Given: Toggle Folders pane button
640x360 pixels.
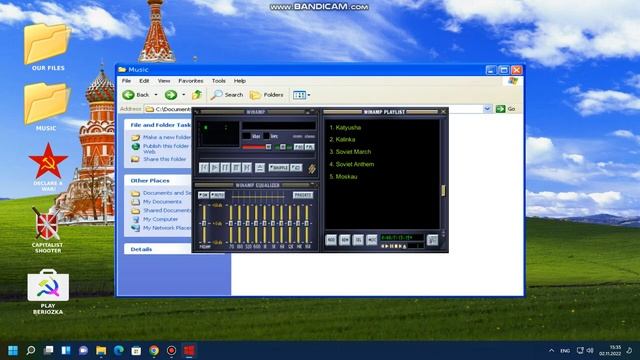Looking at the screenshot, I should [267, 95].
